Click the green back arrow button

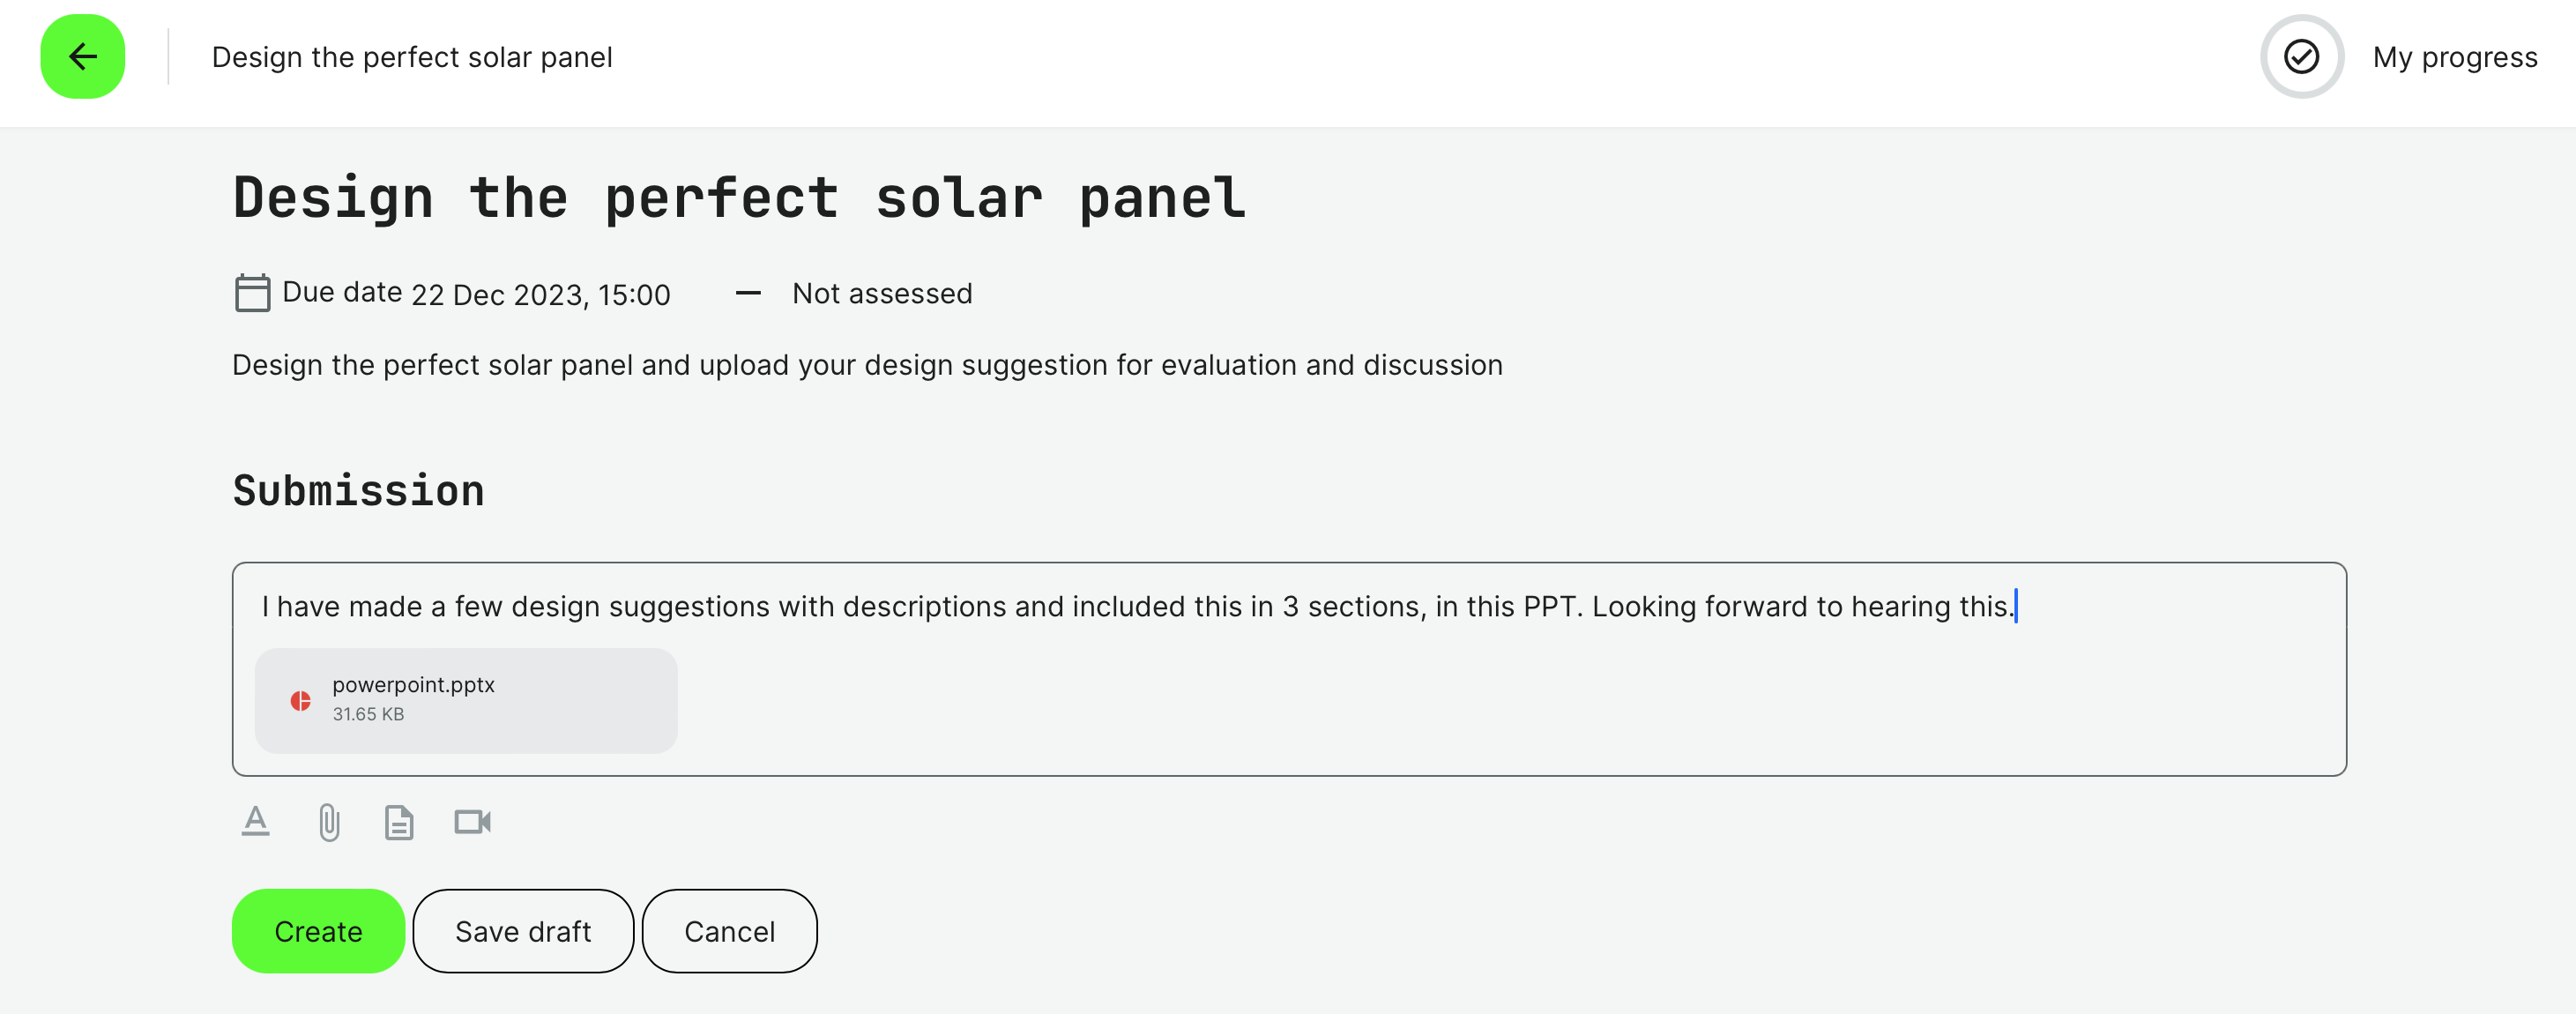(82, 57)
